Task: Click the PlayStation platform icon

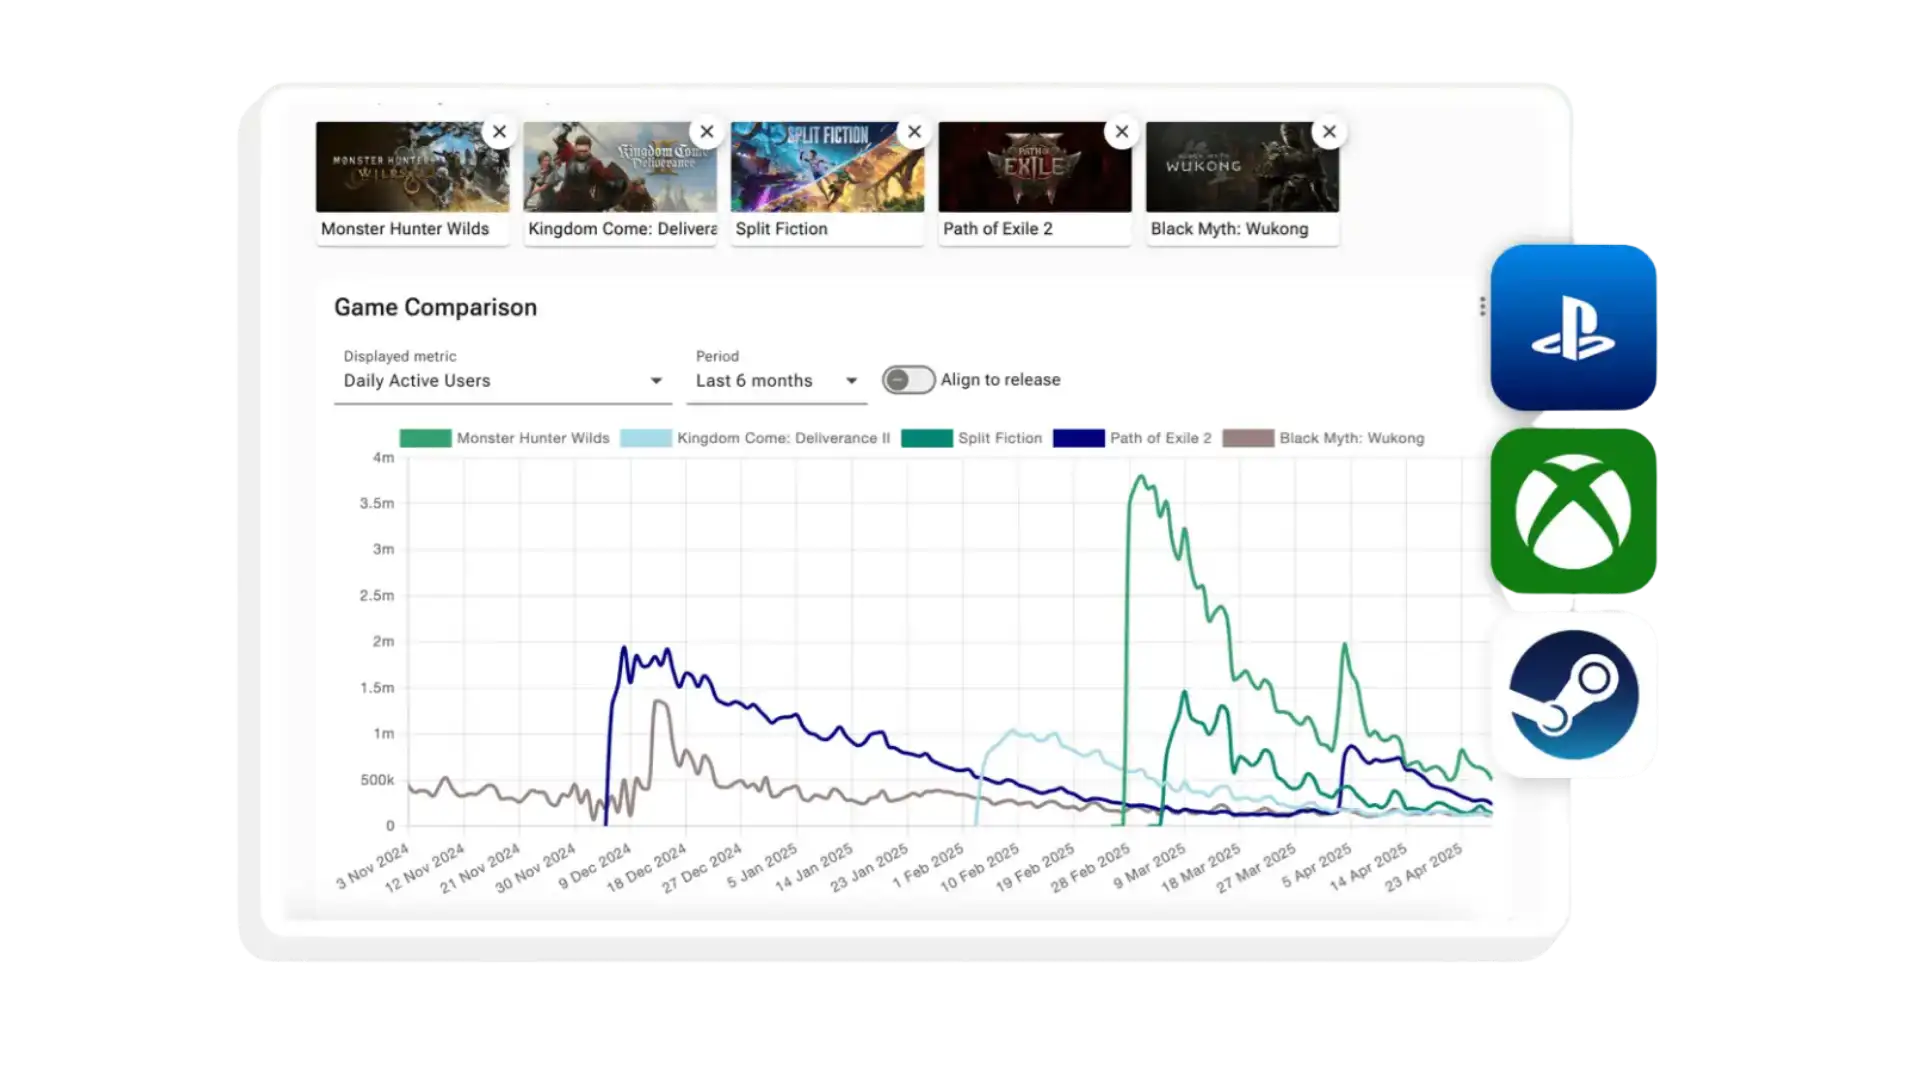Action: coord(1573,327)
